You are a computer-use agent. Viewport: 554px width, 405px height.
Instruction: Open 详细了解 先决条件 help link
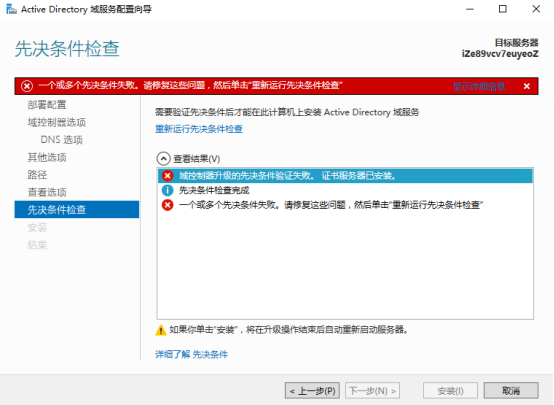click(191, 354)
